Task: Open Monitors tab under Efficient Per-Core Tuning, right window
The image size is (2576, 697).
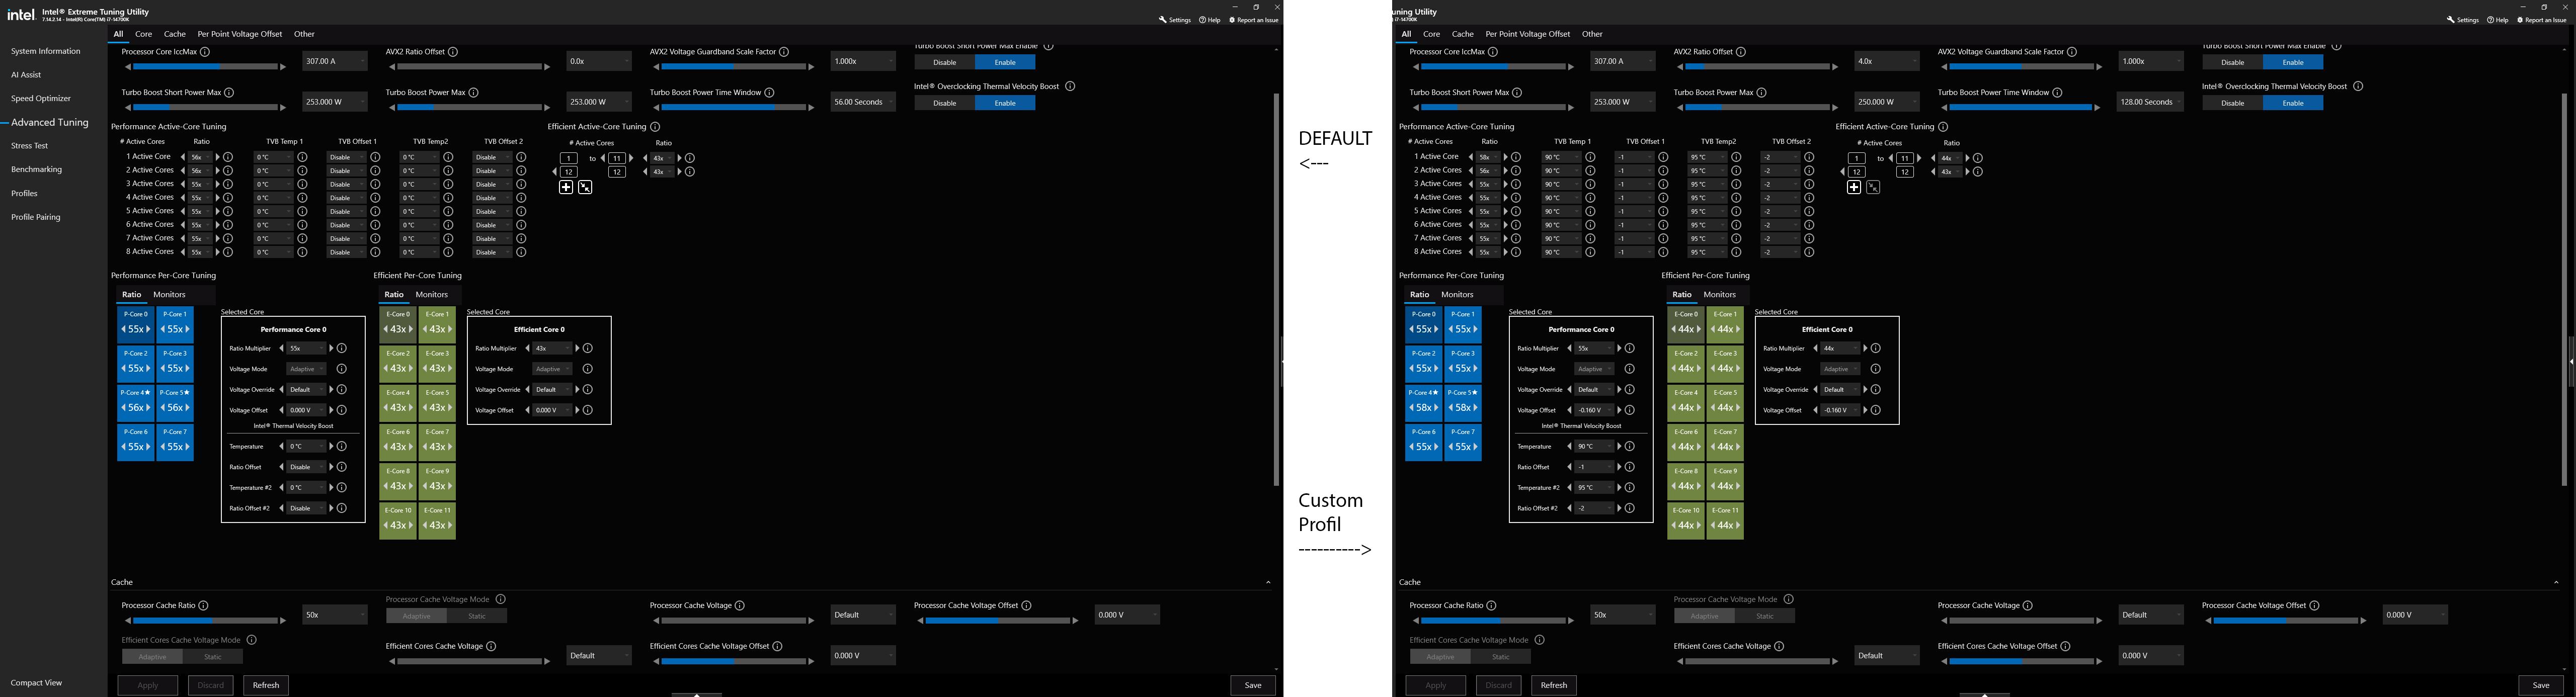Action: tap(1719, 295)
